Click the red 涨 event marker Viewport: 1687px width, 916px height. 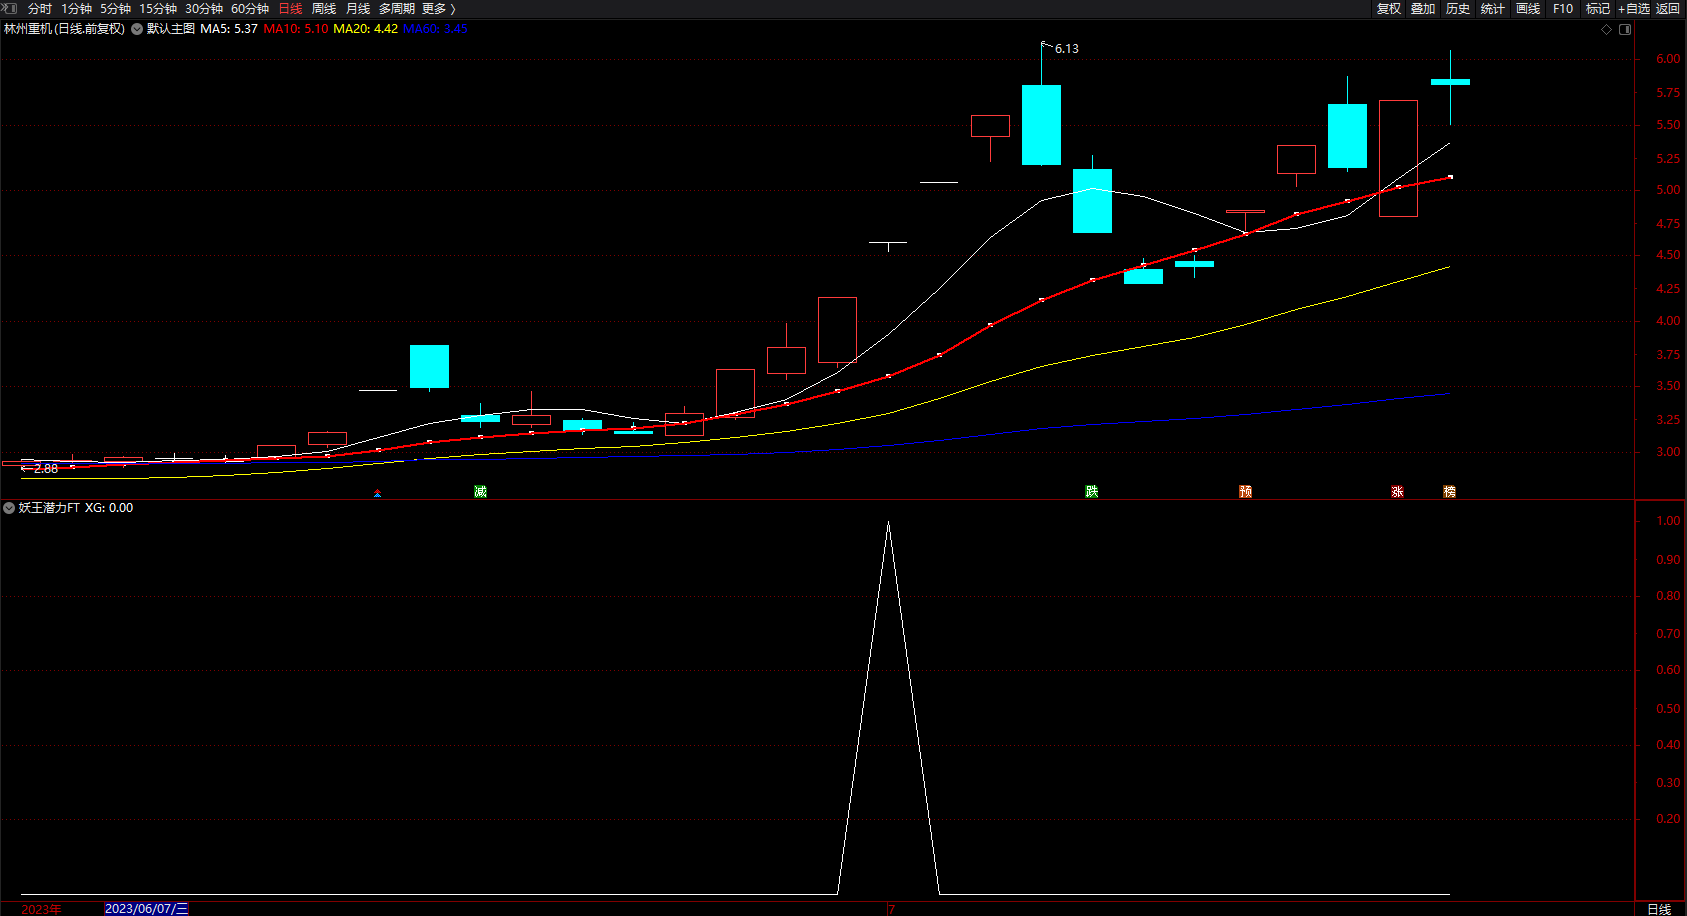(x=1397, y=491)
